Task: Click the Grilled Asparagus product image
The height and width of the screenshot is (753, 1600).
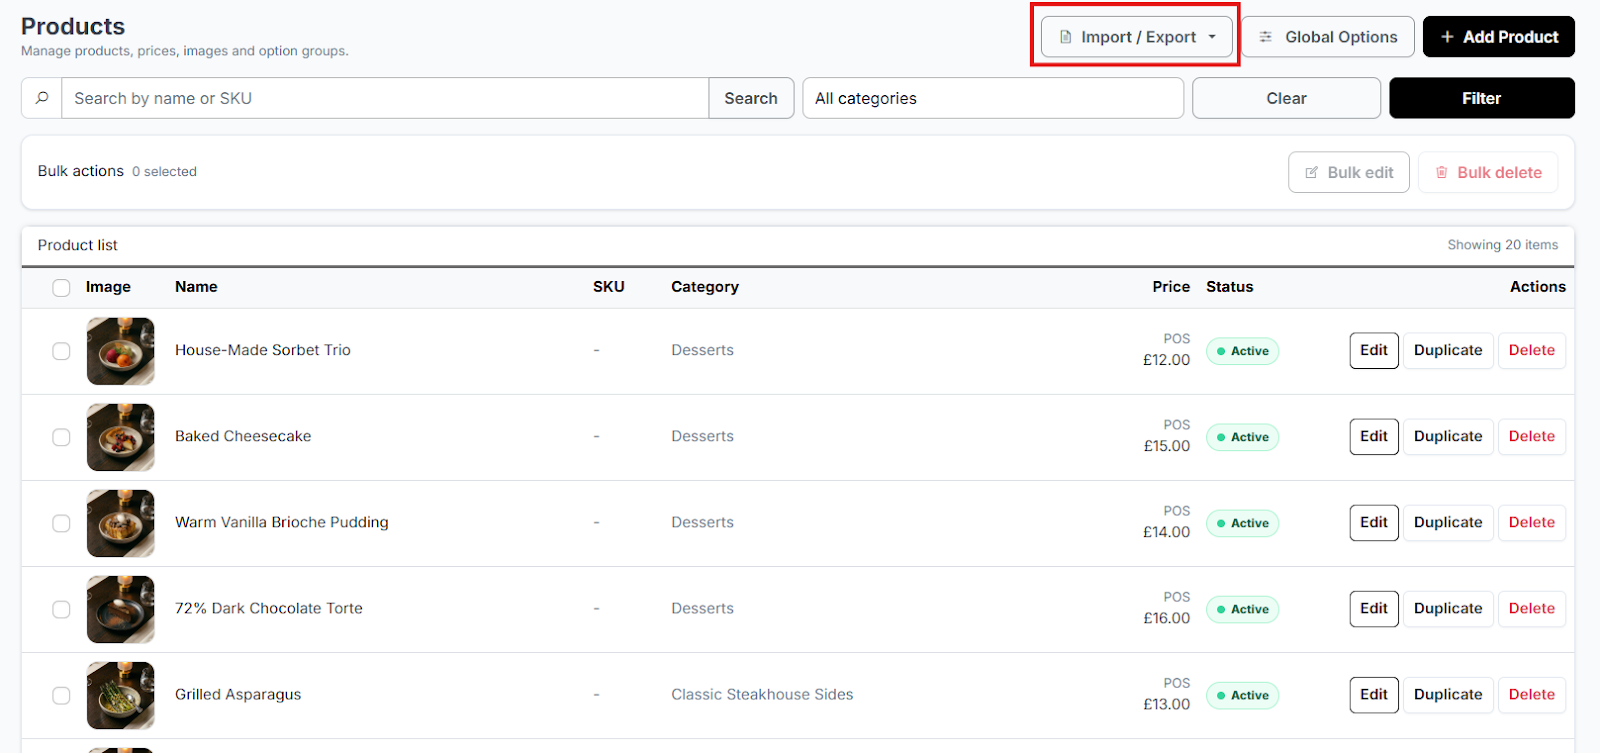Action: 121,695
